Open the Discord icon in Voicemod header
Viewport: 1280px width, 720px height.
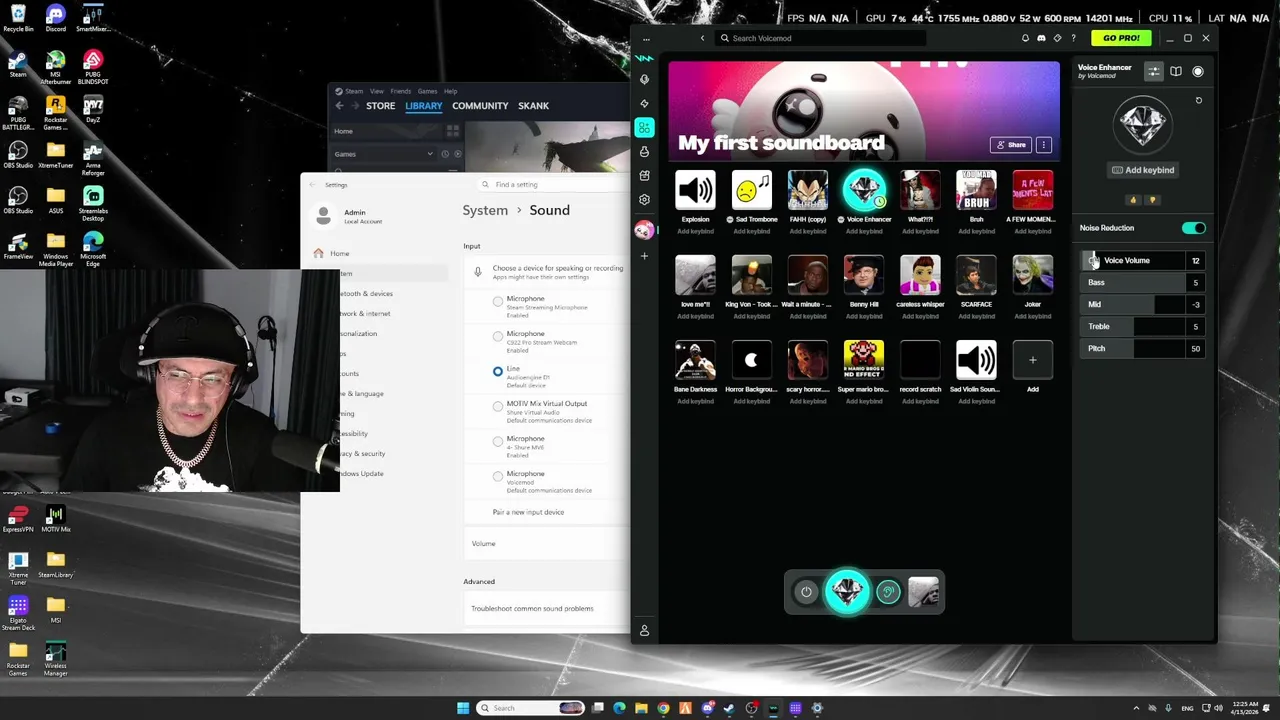tap(1041, 38)
